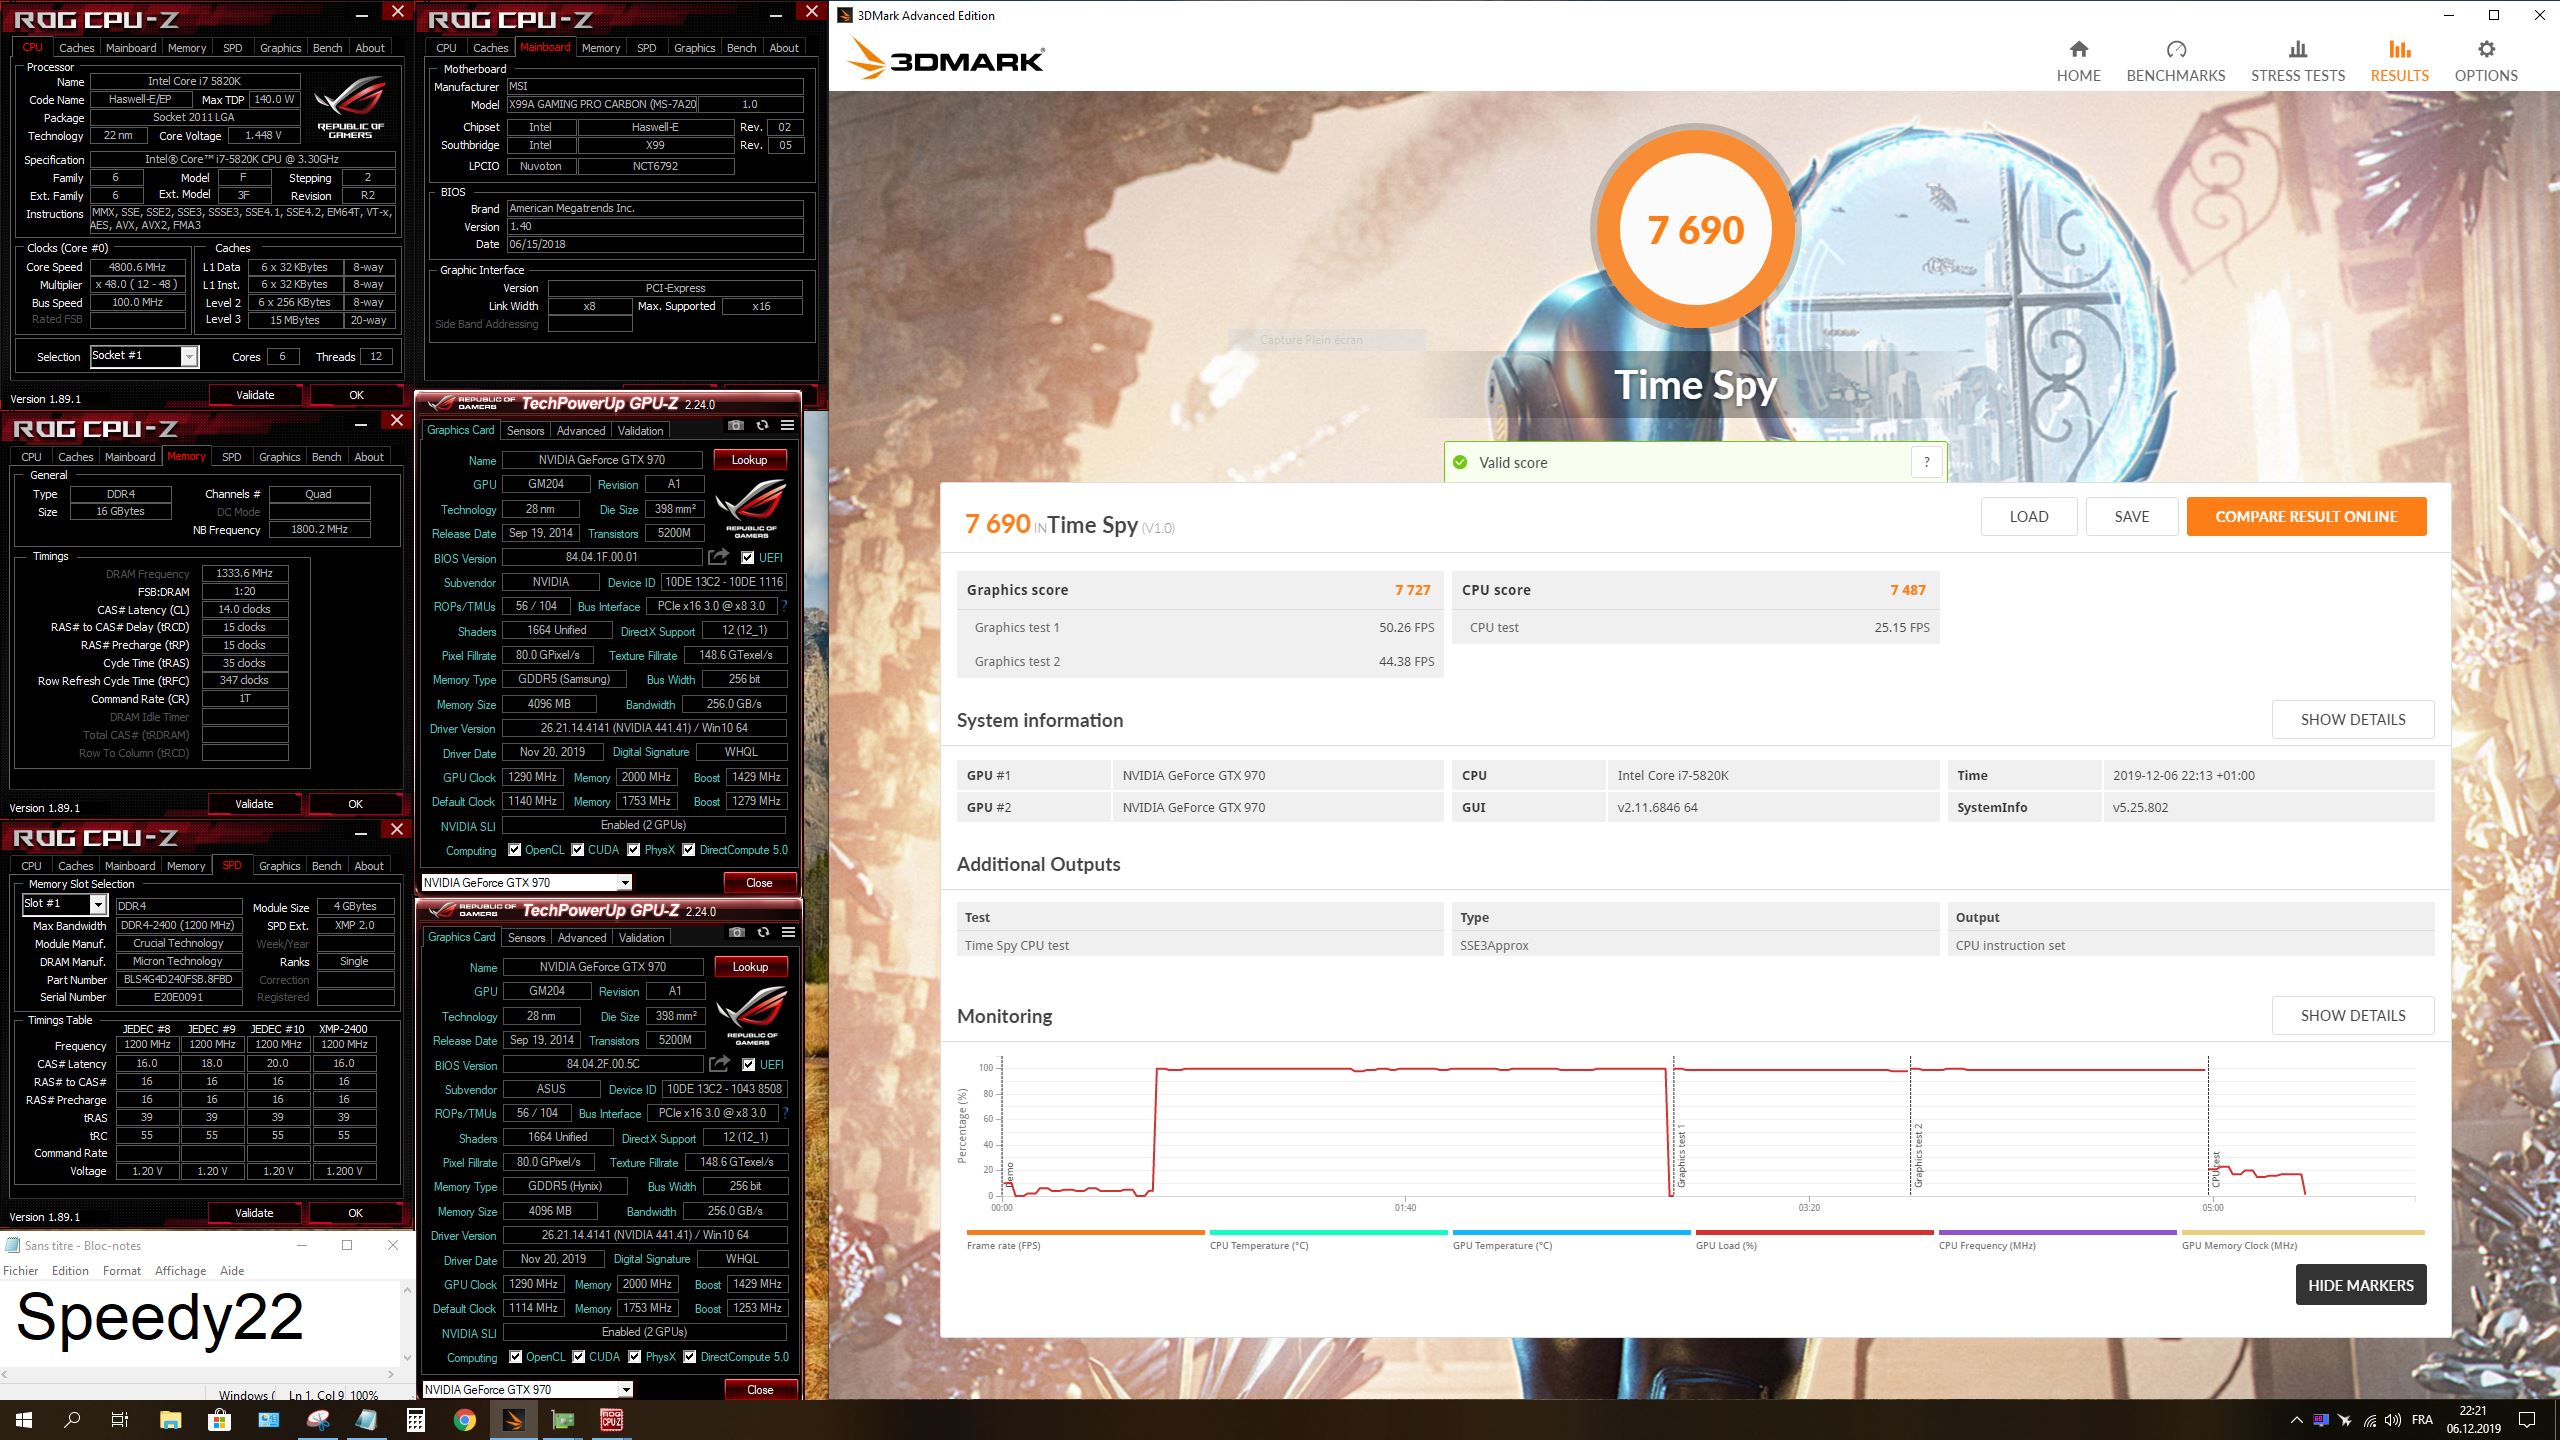Open the Socket #1 selection dropdown in CPU-Z
This screenshot has width=2560, height=1440.
point(145,356)
